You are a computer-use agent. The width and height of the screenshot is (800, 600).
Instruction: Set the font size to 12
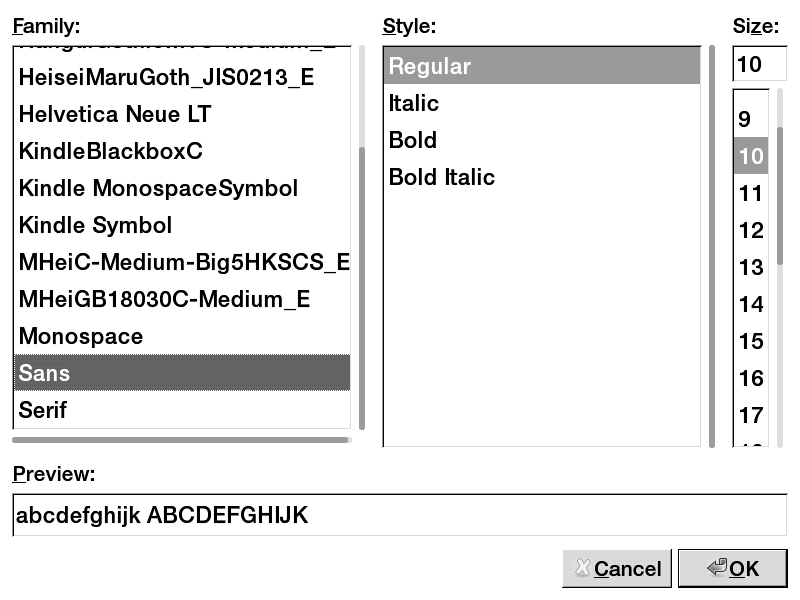pyautogui.click(x=751, y=230)
